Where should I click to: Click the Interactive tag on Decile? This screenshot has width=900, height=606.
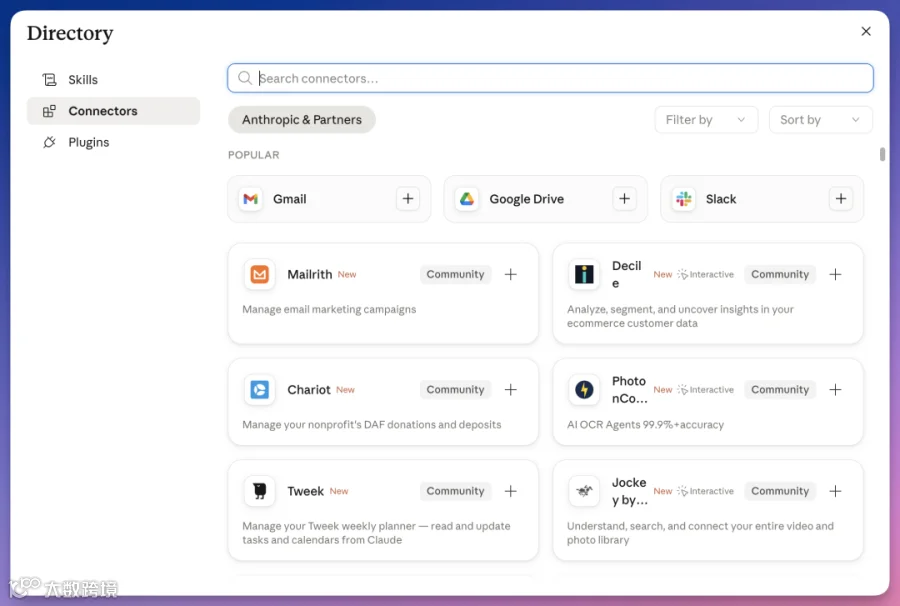point(705,274)
